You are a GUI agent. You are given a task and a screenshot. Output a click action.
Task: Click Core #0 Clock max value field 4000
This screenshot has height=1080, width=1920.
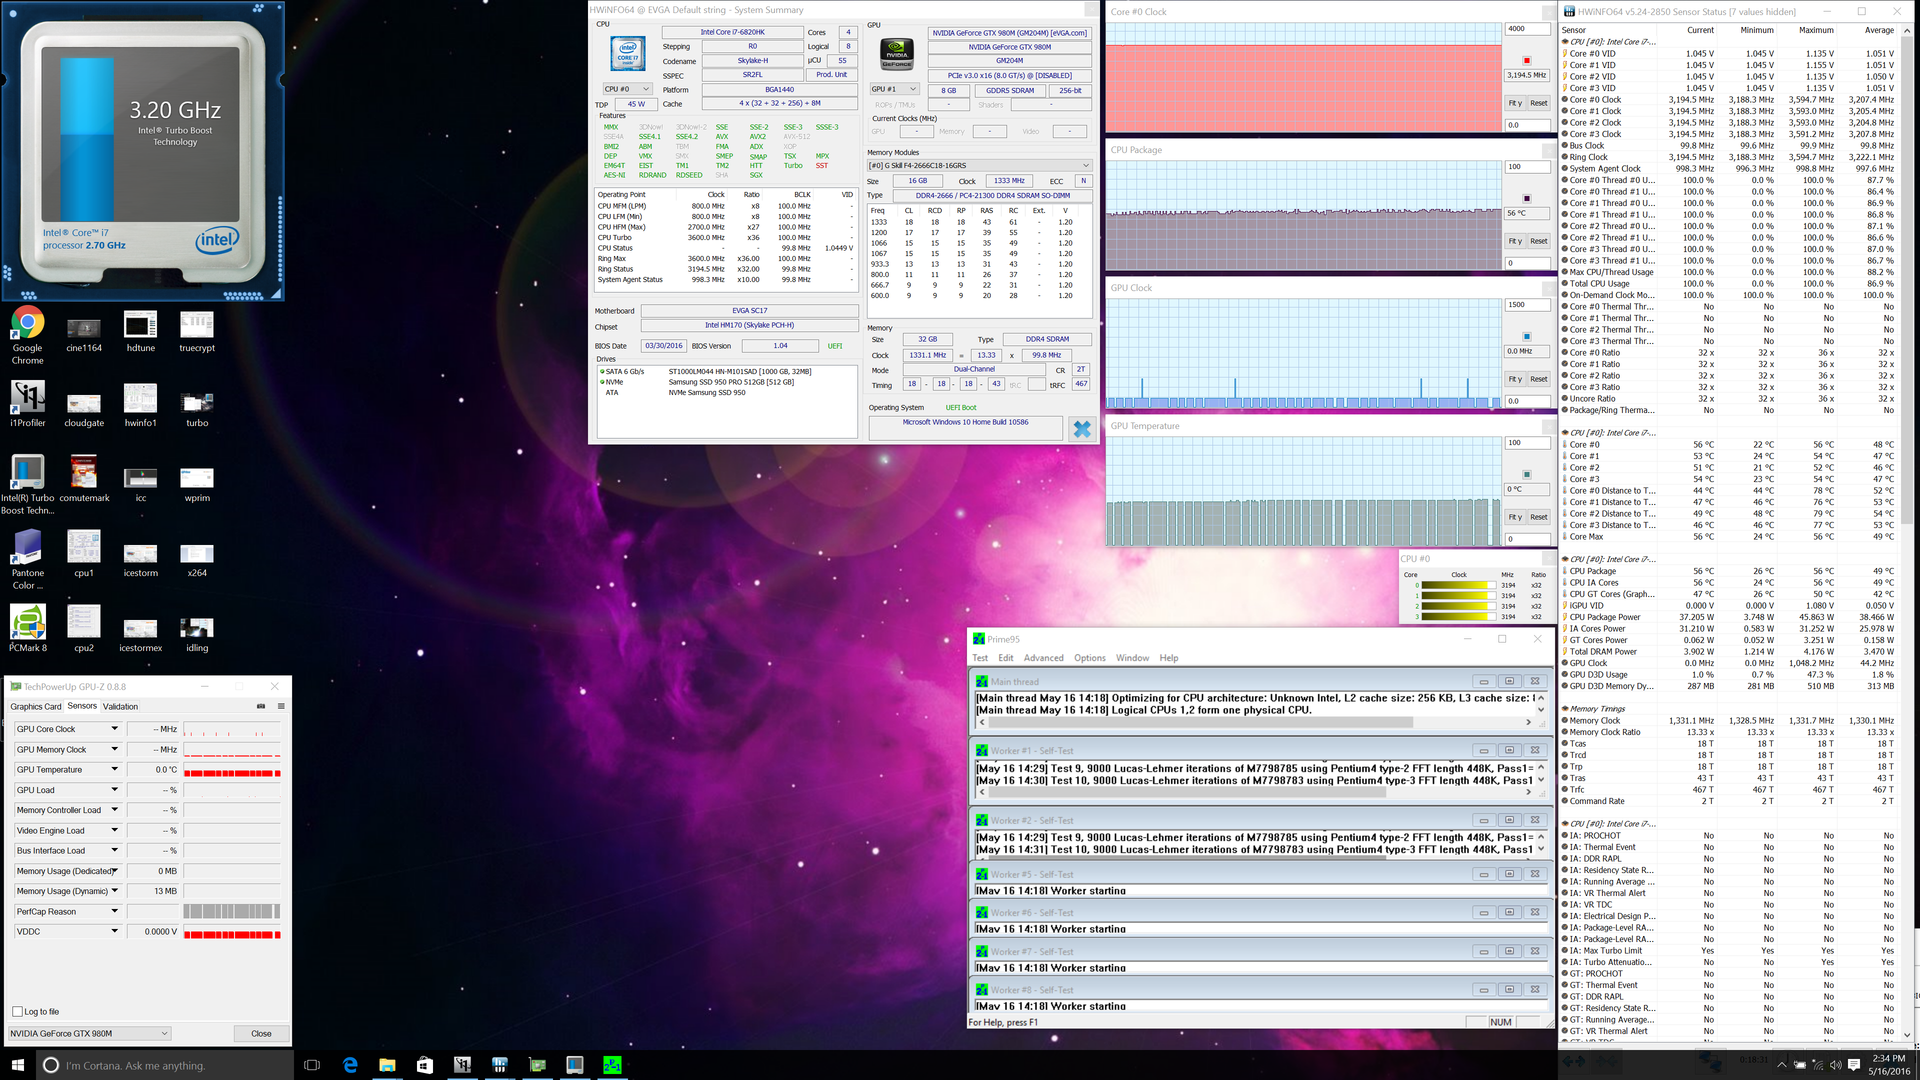[1528, 28]
